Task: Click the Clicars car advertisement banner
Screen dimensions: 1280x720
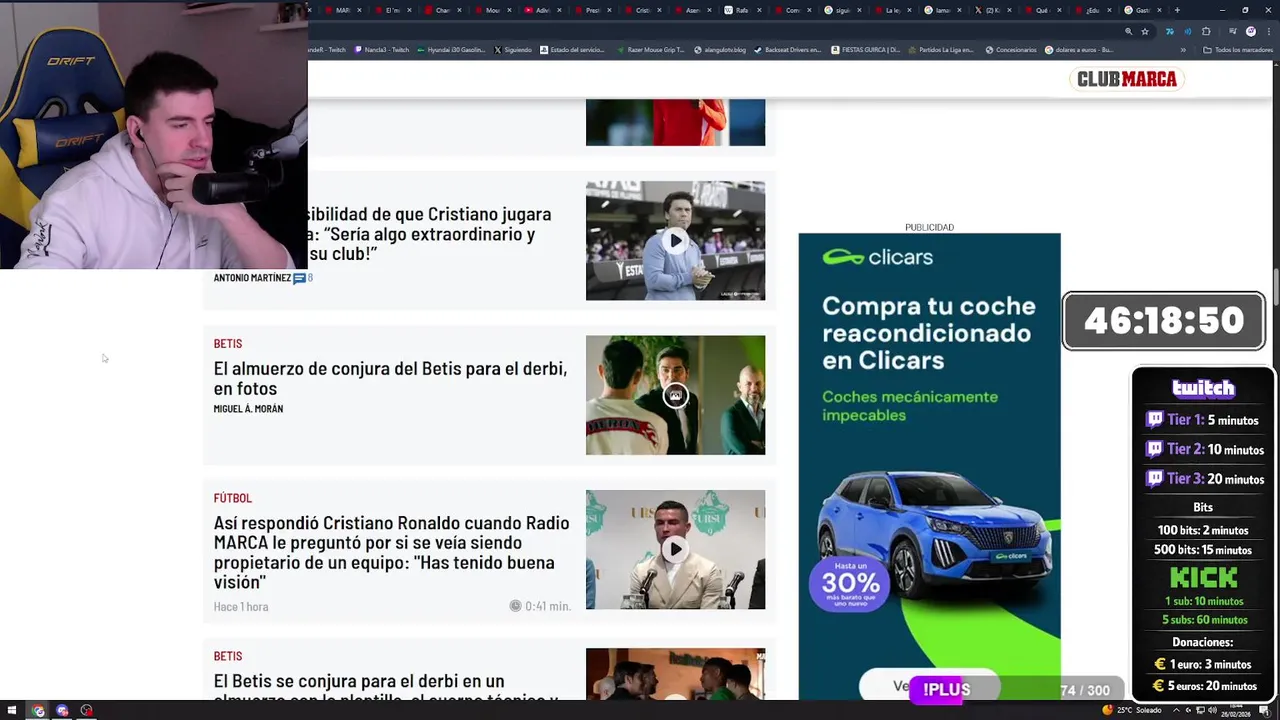Action: click(929, 466)
